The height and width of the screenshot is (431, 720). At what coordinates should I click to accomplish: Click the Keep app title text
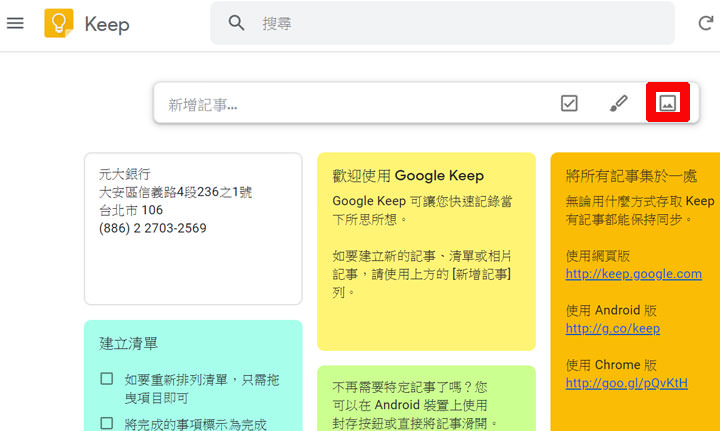pyautogui.click(x=107, y=24)
